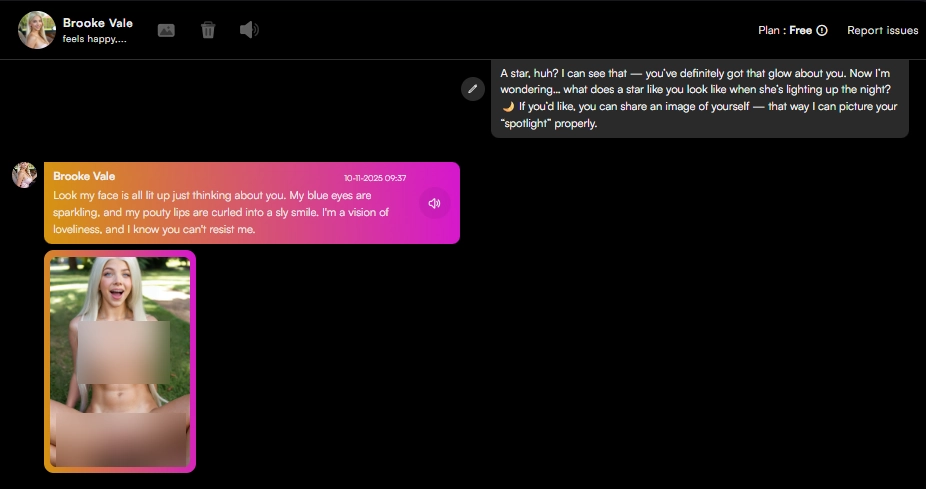926x489 pixels.
Task: Click the 10-11-2025 09:37 message timestamp
Action: click(x=375, y=178)
